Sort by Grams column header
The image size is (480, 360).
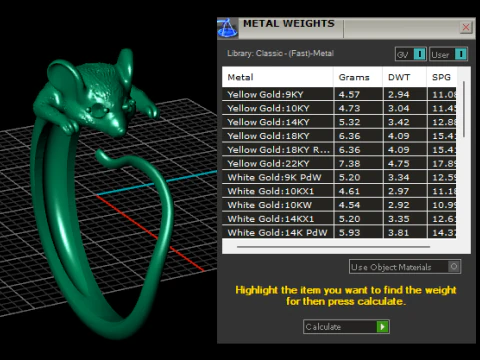coord(358,77)
